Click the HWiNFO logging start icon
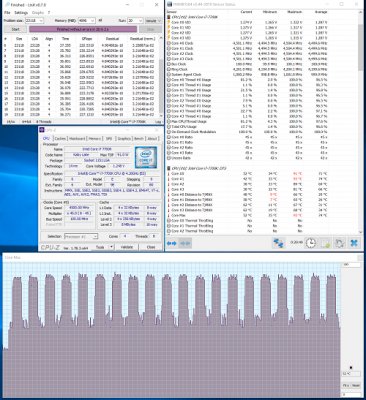The height and width of the screenshot is (400, 366). (325, 243)
